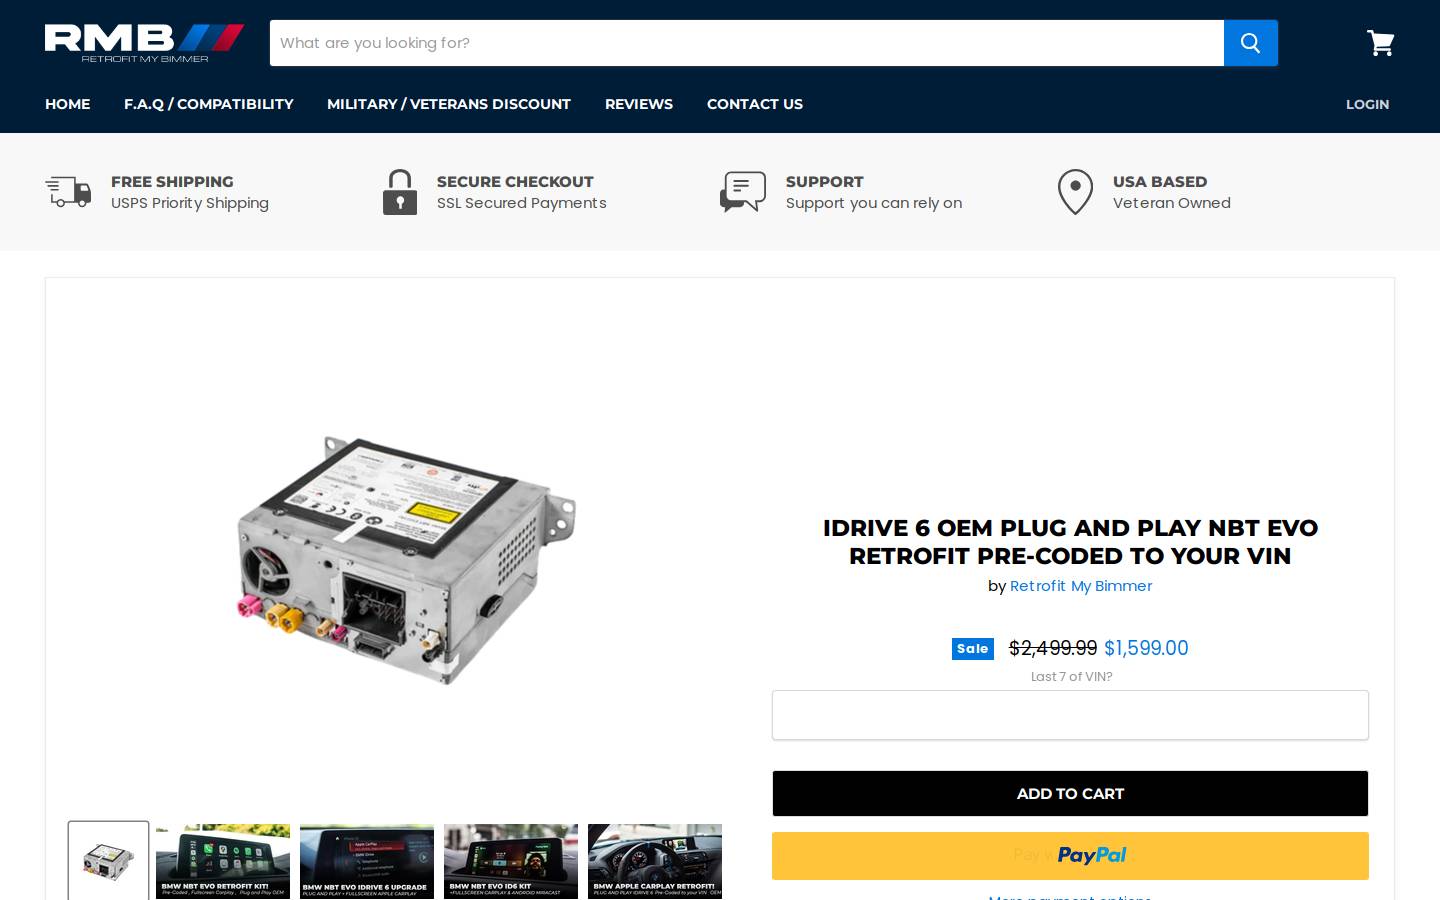This screenshot has height=900, width=1440.
Task: Click the 'Veteran Owned' text
Action: [x=1172, y=203]
